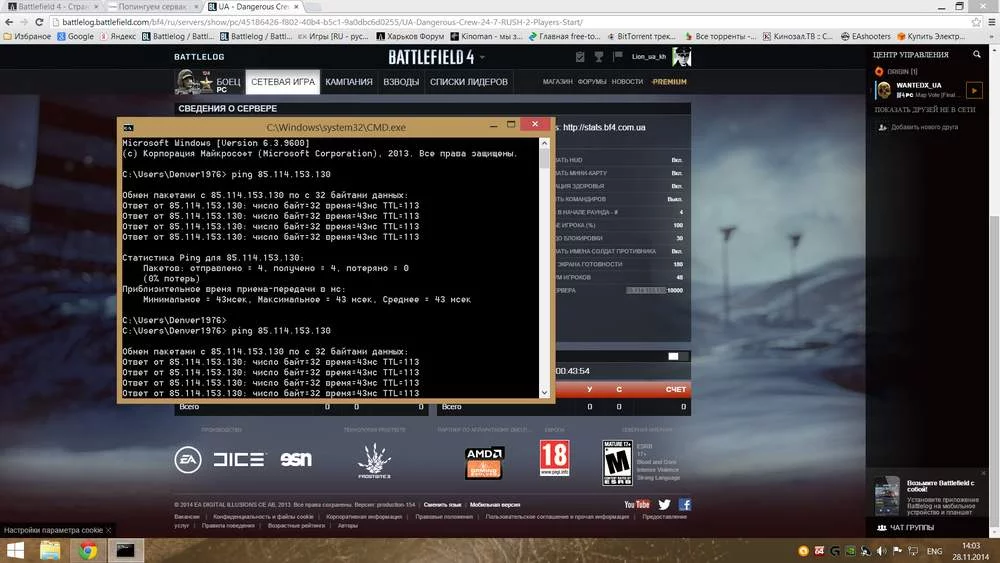The width and height of the screenshot is (1000, 563).
Task: Open ЧАТ ГРУППЫ panel
Action: click(x=906, y=528)
